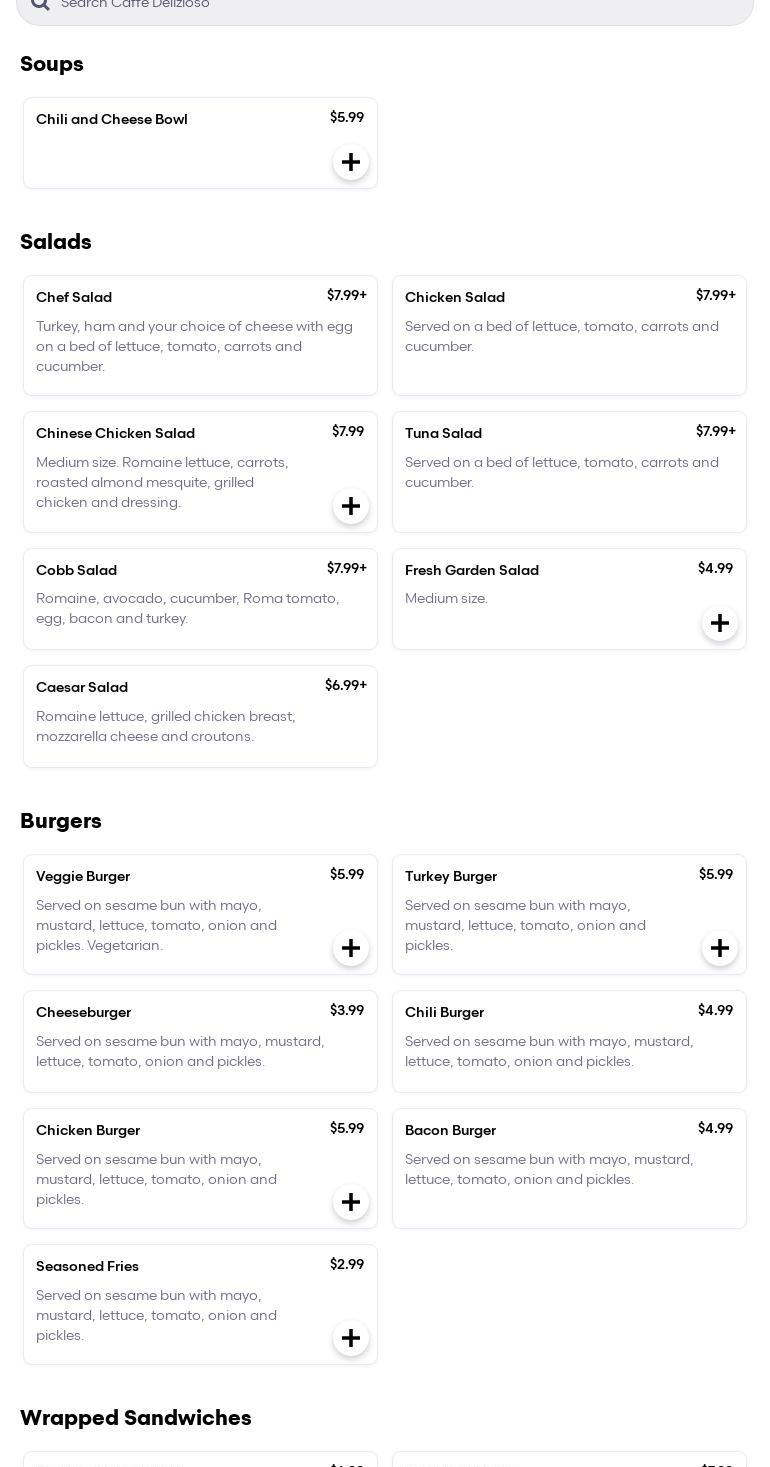Add Turkey Burger with plus icon

coord(720,948)
